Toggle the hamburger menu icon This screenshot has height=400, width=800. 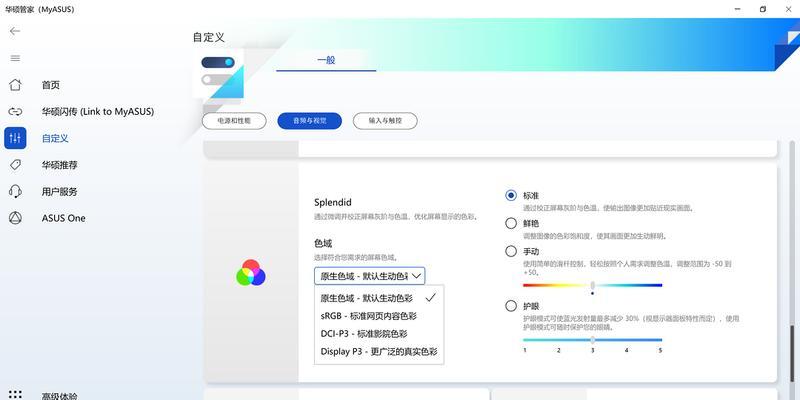[15, 58]
